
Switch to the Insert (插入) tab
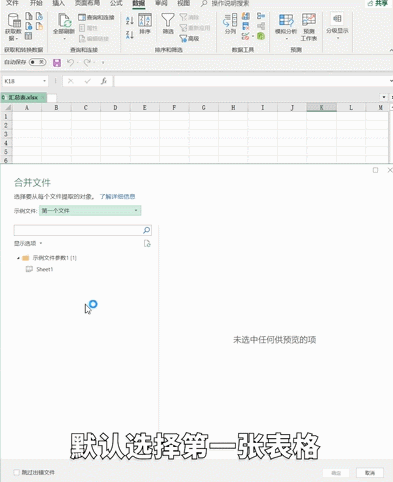59,3
